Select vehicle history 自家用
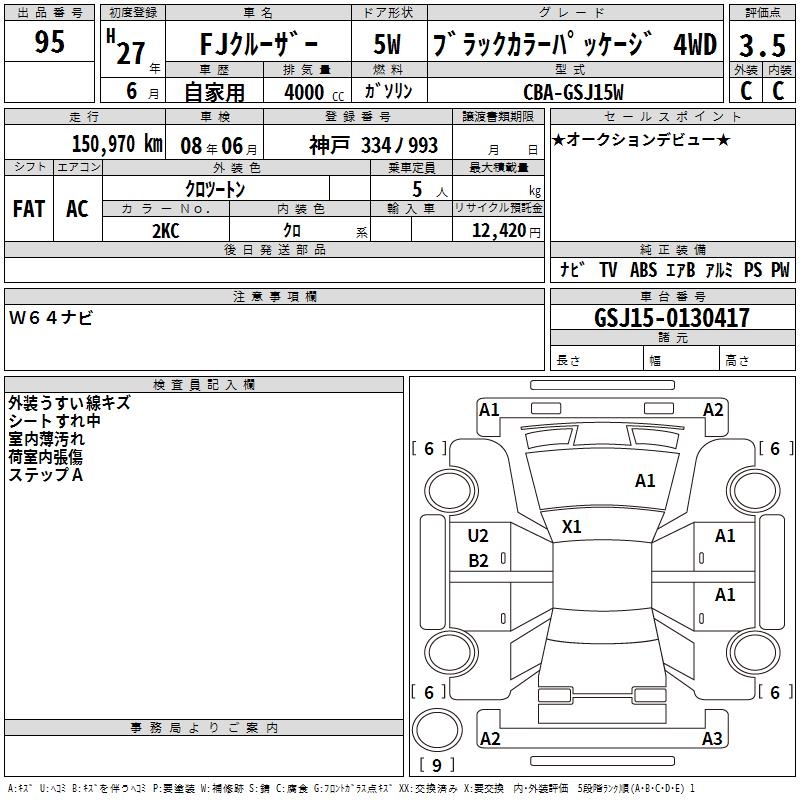Image resolution: width=800 pixels, height=800 pixels. click(214, 92)
